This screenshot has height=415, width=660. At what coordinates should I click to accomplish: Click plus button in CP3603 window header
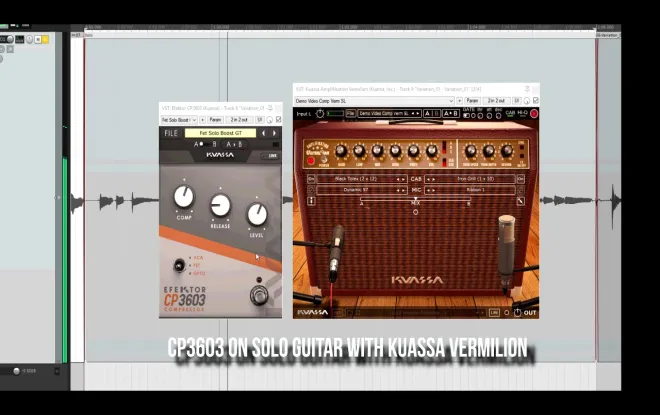[x=202, y=120]
